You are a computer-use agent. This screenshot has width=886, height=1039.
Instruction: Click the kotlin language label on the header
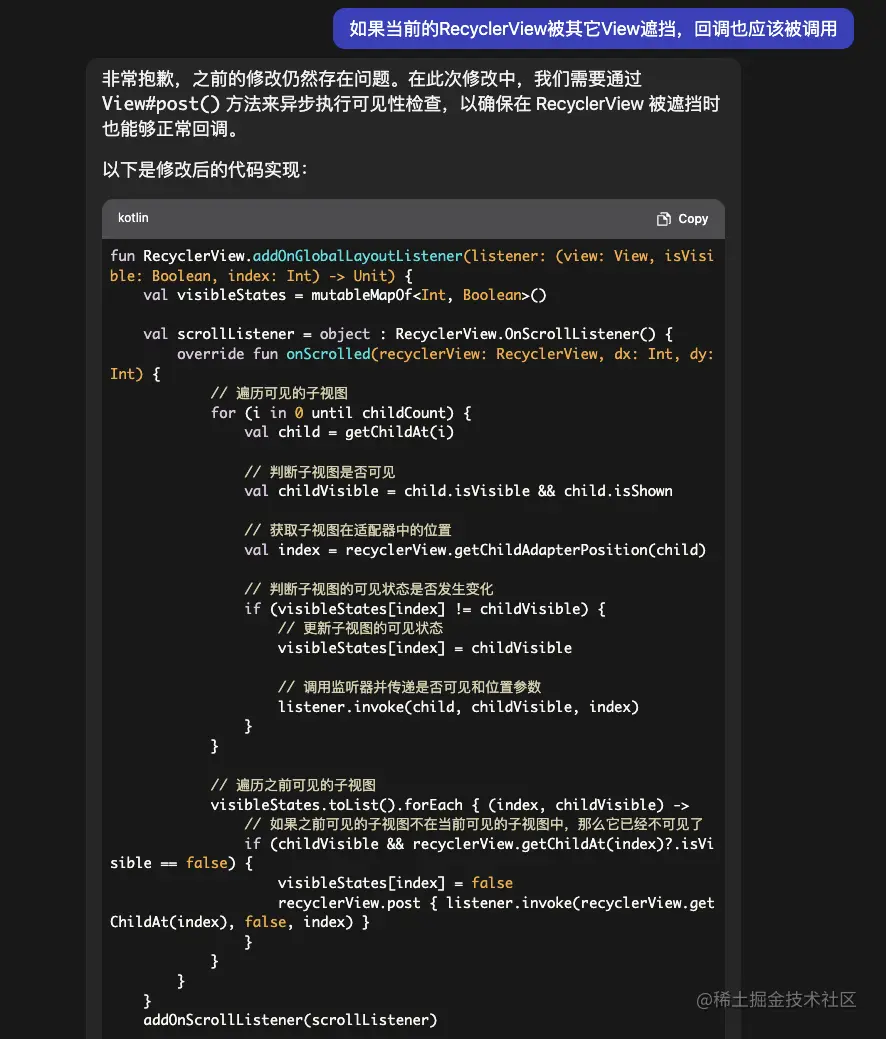[x=133, y=218]
